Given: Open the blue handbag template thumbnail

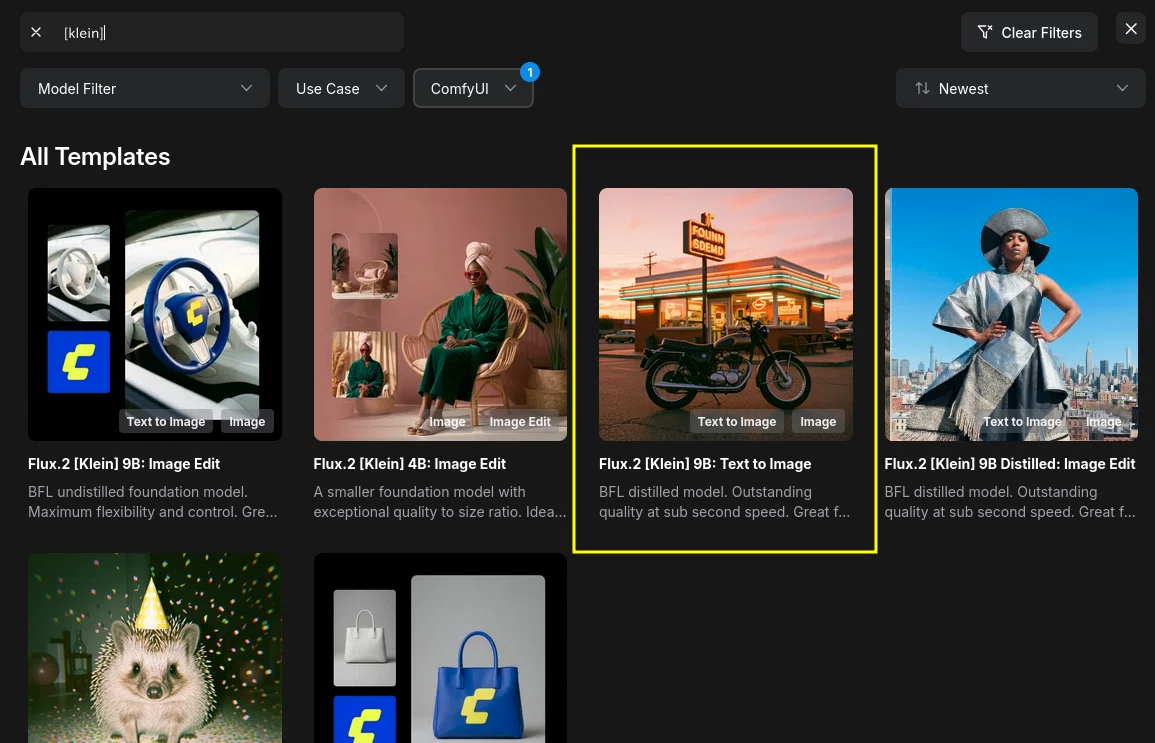Looking at the screenshot, I should [440, 648].
